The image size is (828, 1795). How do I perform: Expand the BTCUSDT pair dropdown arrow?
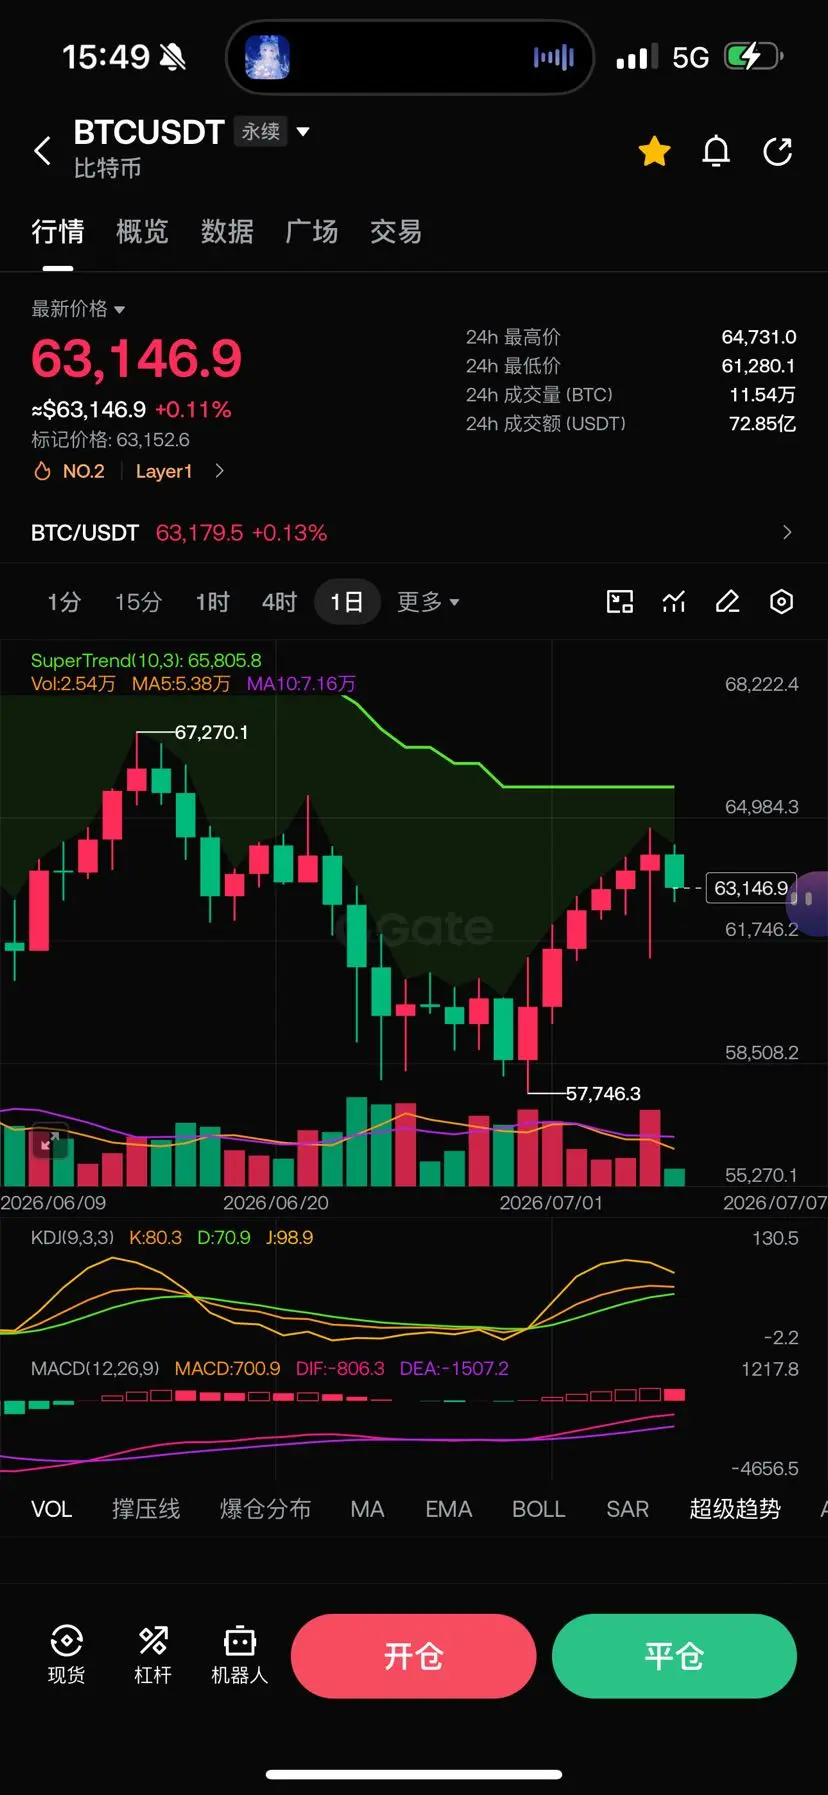point(303,131)
